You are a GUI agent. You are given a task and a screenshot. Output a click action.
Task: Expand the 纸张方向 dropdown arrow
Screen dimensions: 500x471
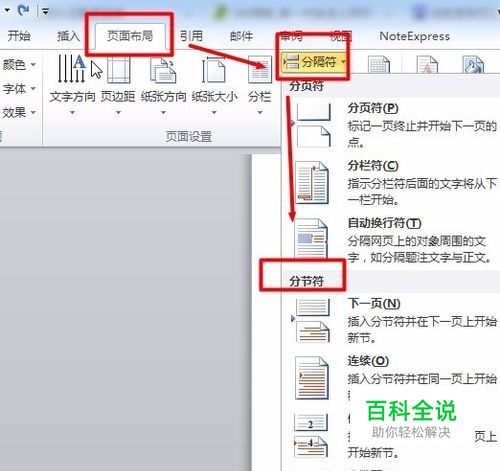pos(163,113)
